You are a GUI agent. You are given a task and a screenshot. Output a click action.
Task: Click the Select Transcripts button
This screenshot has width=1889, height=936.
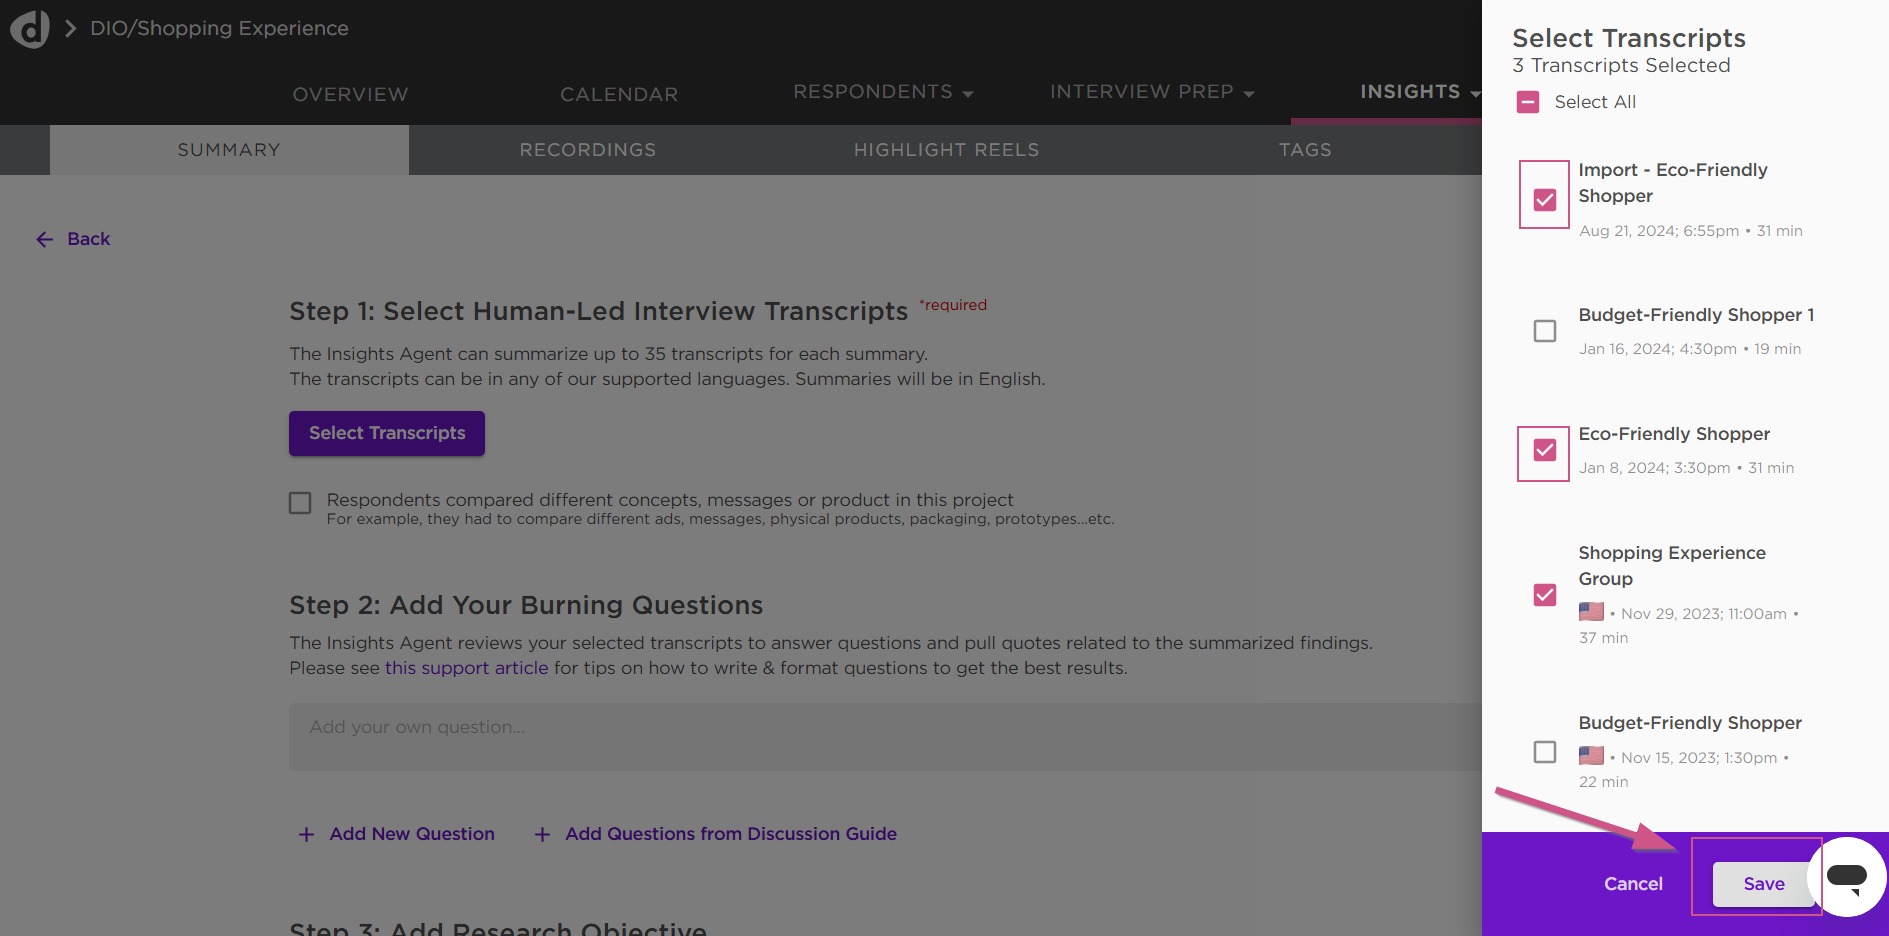[387, 433]
